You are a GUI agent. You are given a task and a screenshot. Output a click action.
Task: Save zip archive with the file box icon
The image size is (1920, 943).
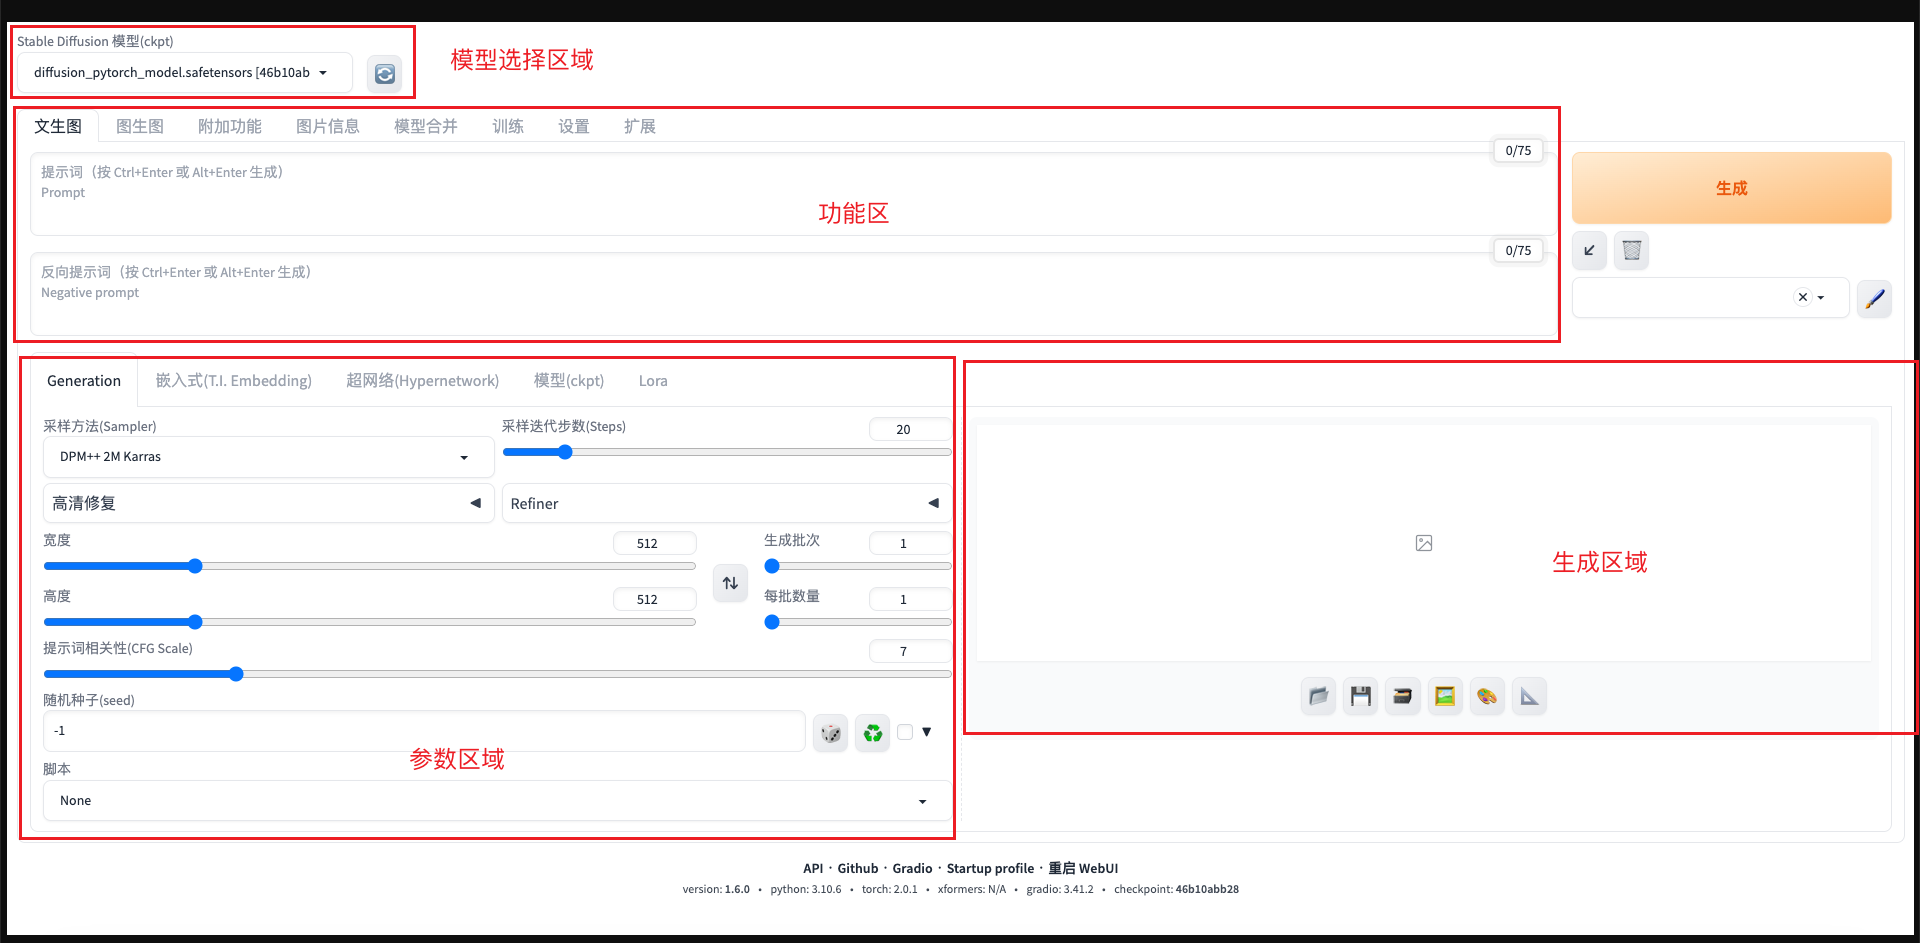[x=1402, y=696]
